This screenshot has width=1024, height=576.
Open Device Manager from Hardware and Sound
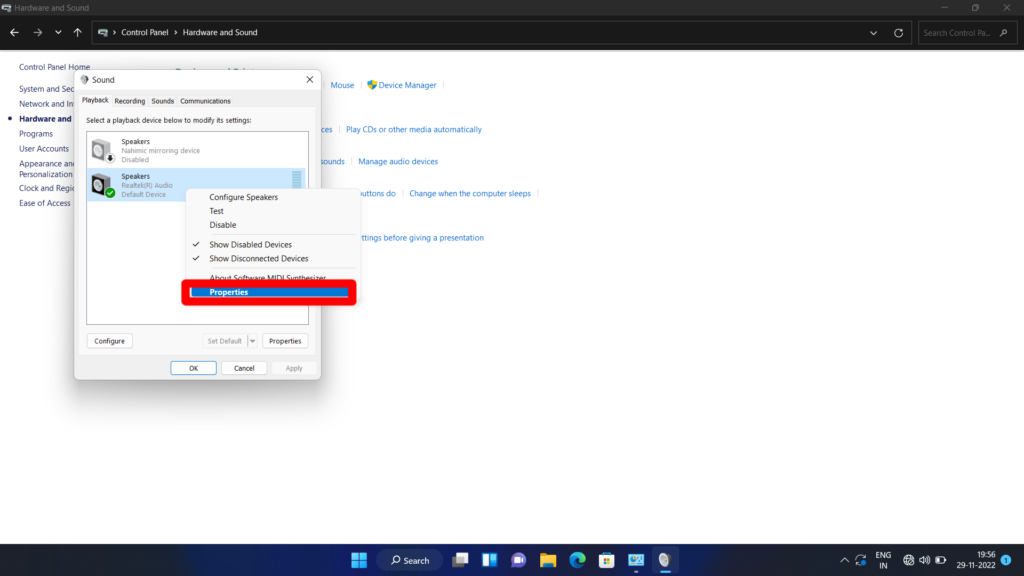[x=406, y=85]
